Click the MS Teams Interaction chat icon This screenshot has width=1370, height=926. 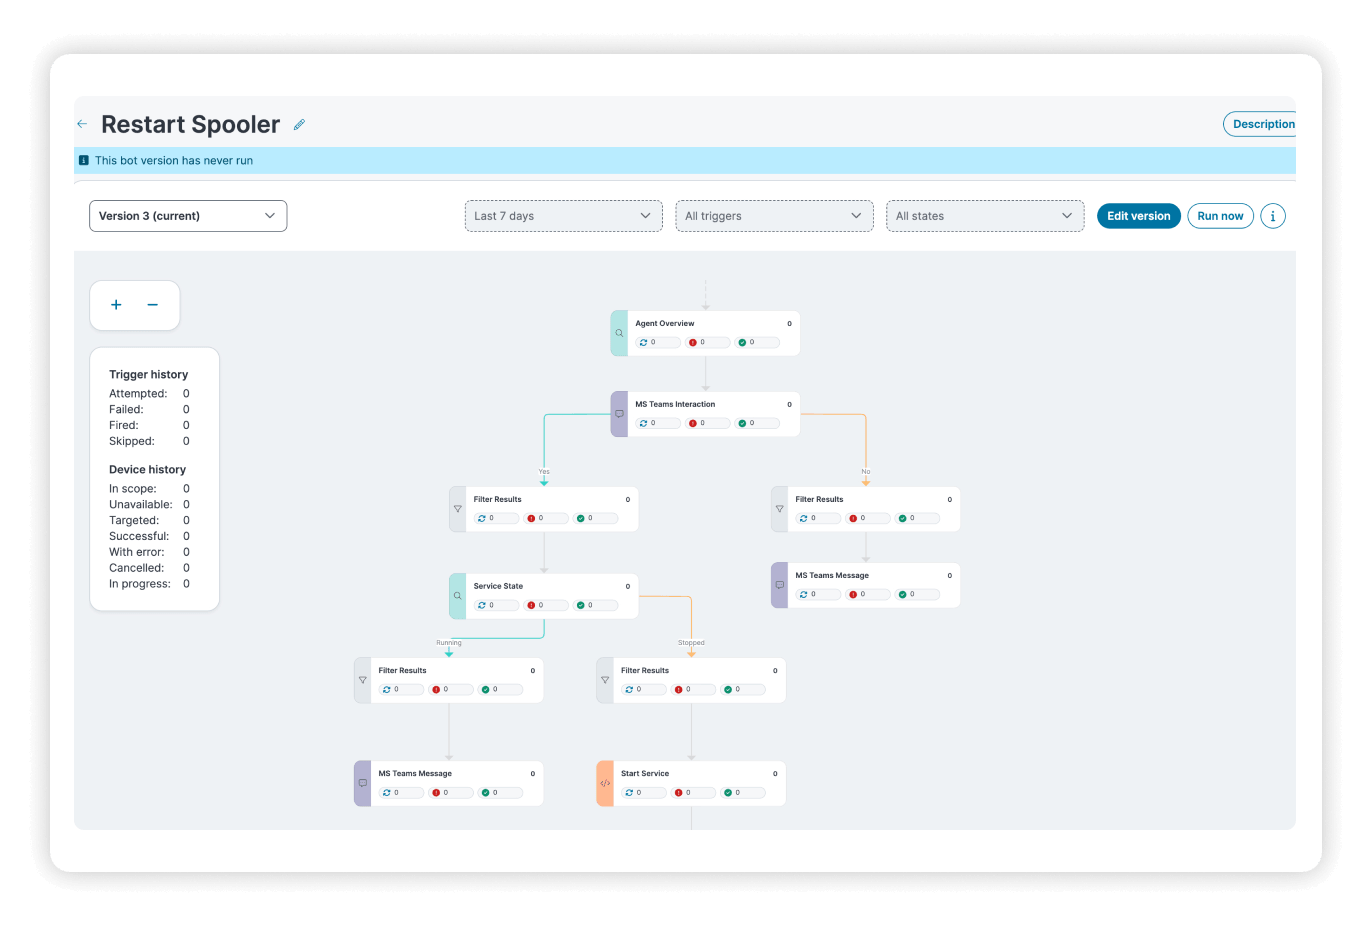click(619, 414)
